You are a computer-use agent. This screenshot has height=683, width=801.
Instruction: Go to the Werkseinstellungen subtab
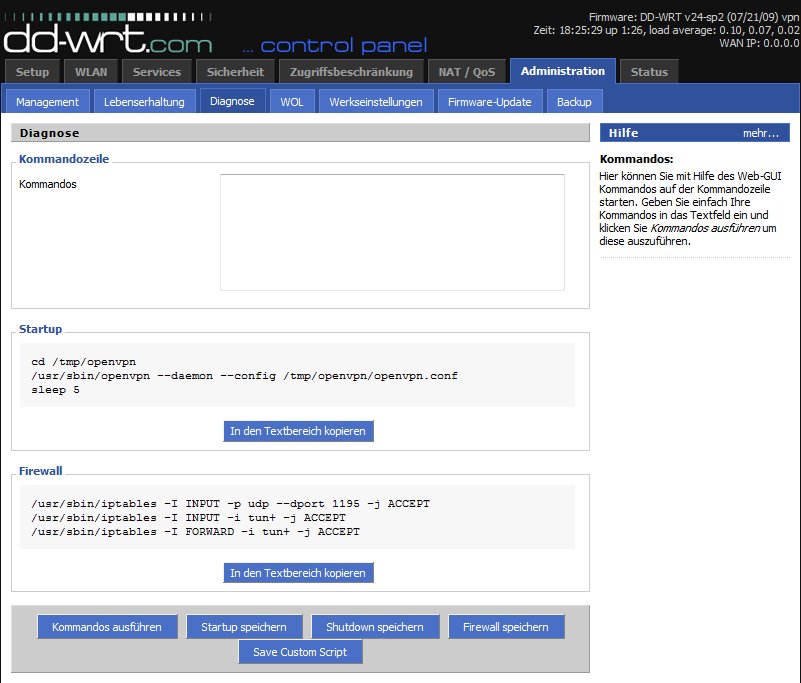click(x=375, y=102)
